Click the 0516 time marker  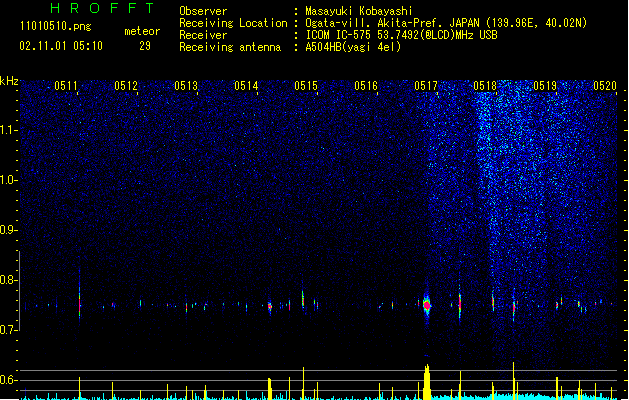click(x=366, y=86)
